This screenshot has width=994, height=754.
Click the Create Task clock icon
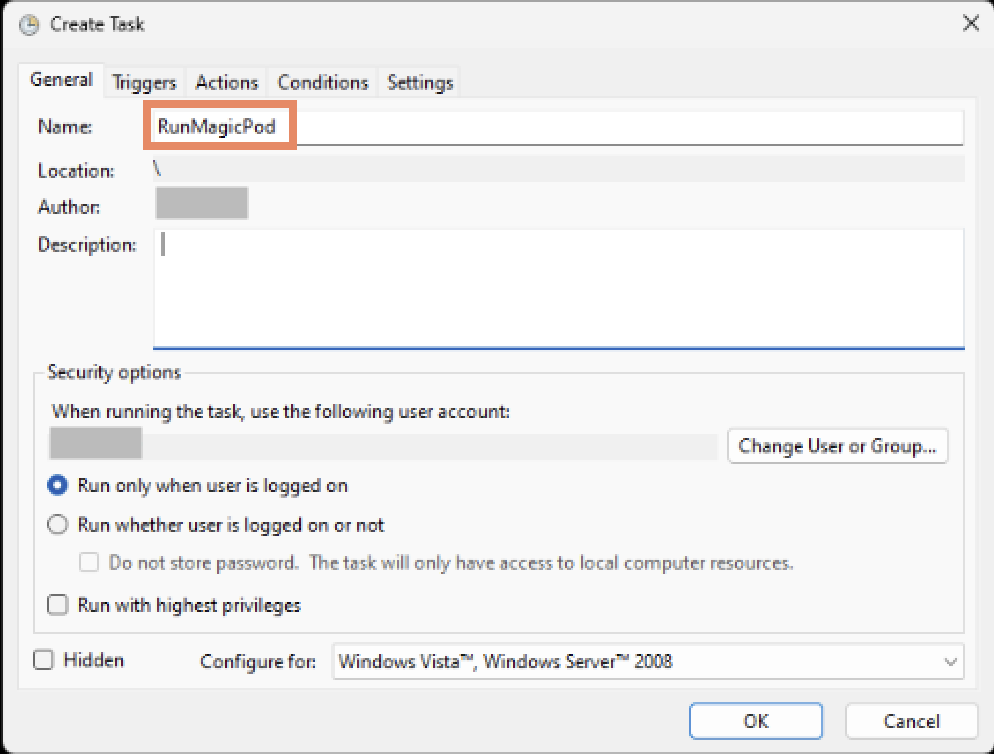29,25
